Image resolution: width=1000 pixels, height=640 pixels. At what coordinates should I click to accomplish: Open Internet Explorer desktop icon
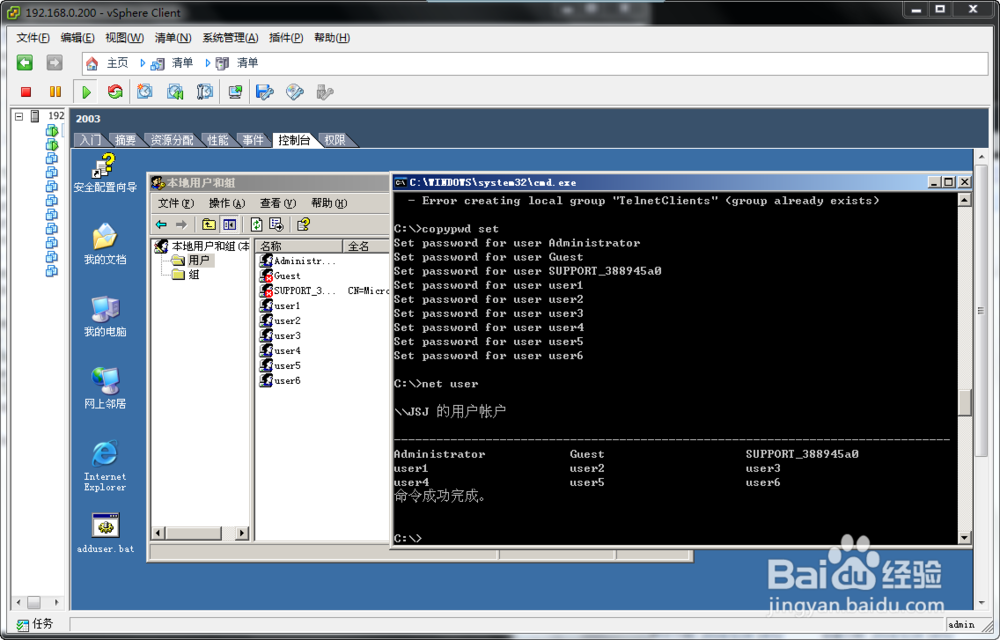point(105,465)
